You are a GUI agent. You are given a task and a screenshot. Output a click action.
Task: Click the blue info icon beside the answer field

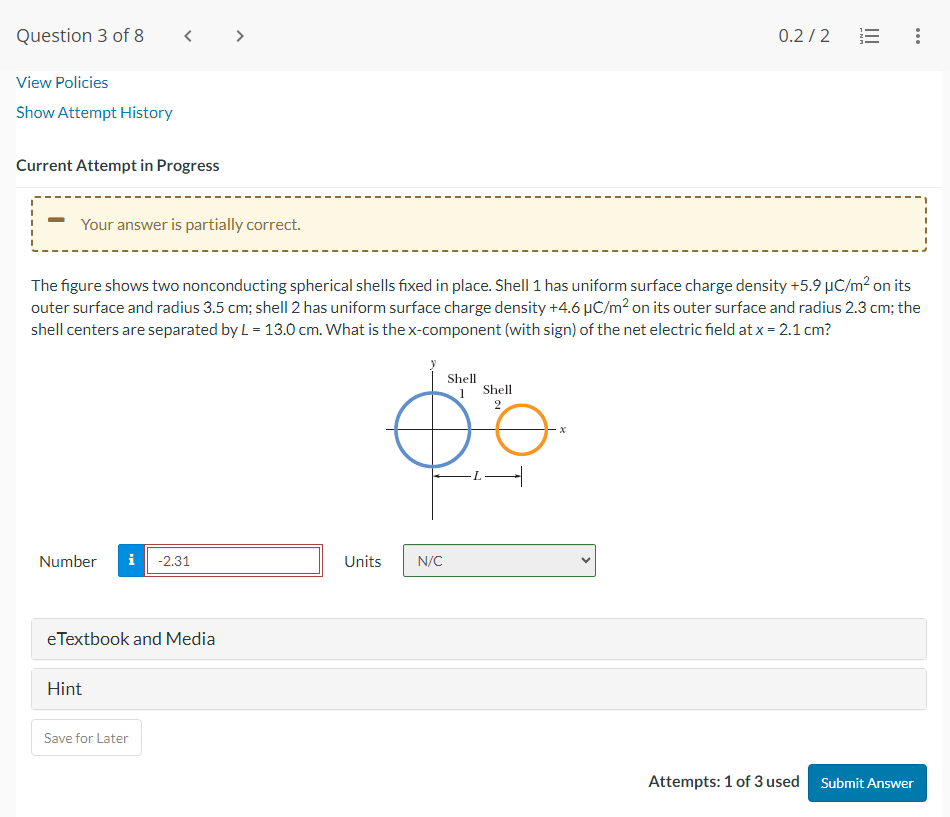point(131,561)
